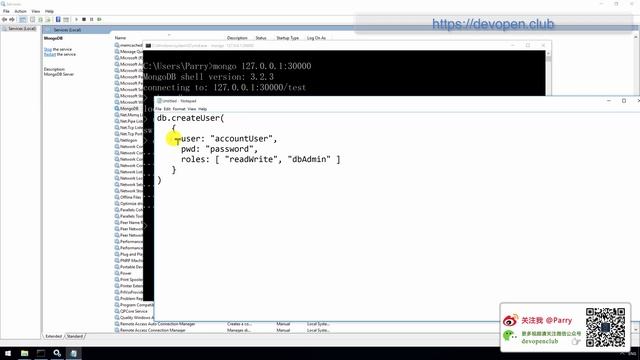640x360 pixels.
Task: Click the console window vertical scrollbar
Action: [548, 73]
